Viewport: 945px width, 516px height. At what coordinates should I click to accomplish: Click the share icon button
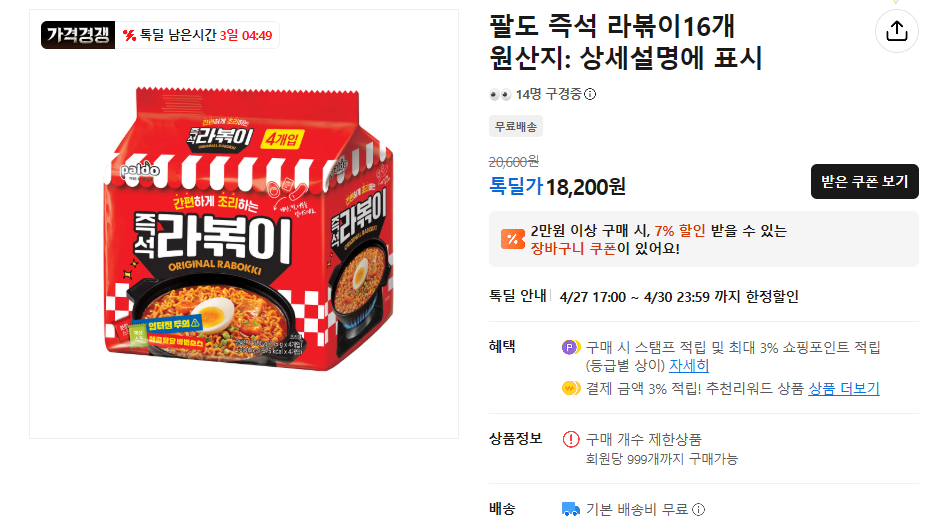896,31
